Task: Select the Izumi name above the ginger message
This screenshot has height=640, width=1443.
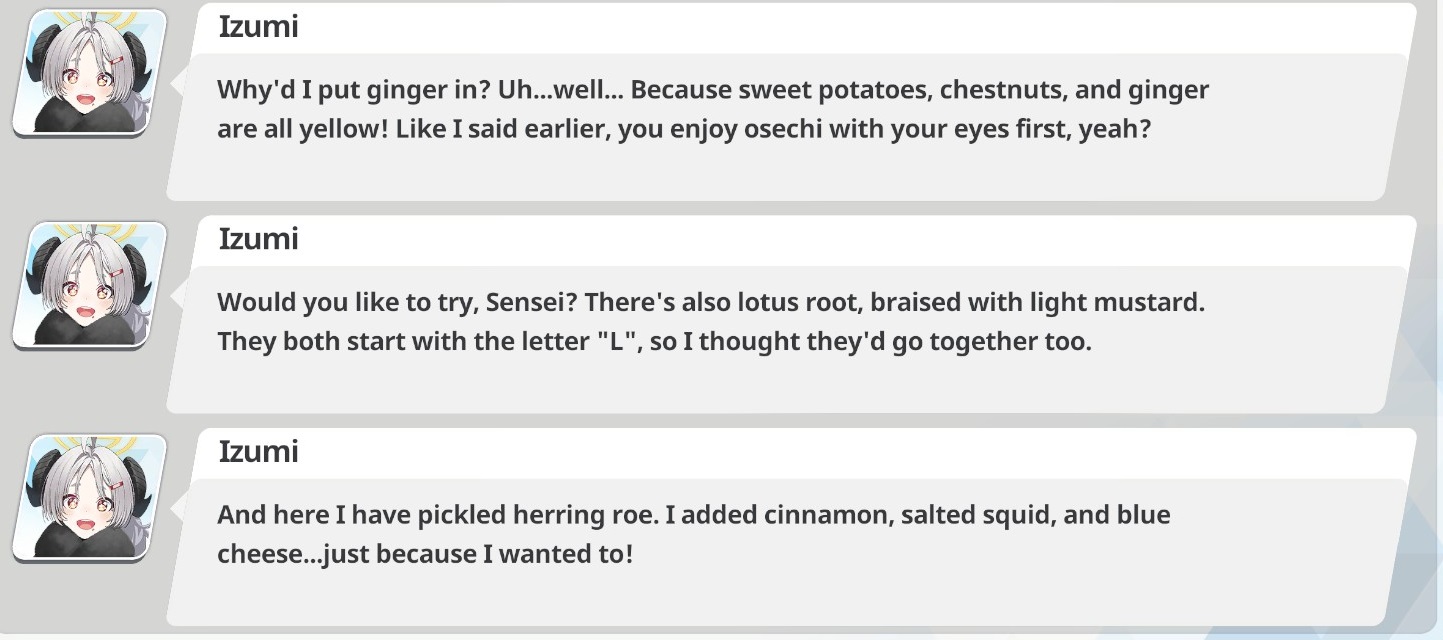Action: pos(258,27)
